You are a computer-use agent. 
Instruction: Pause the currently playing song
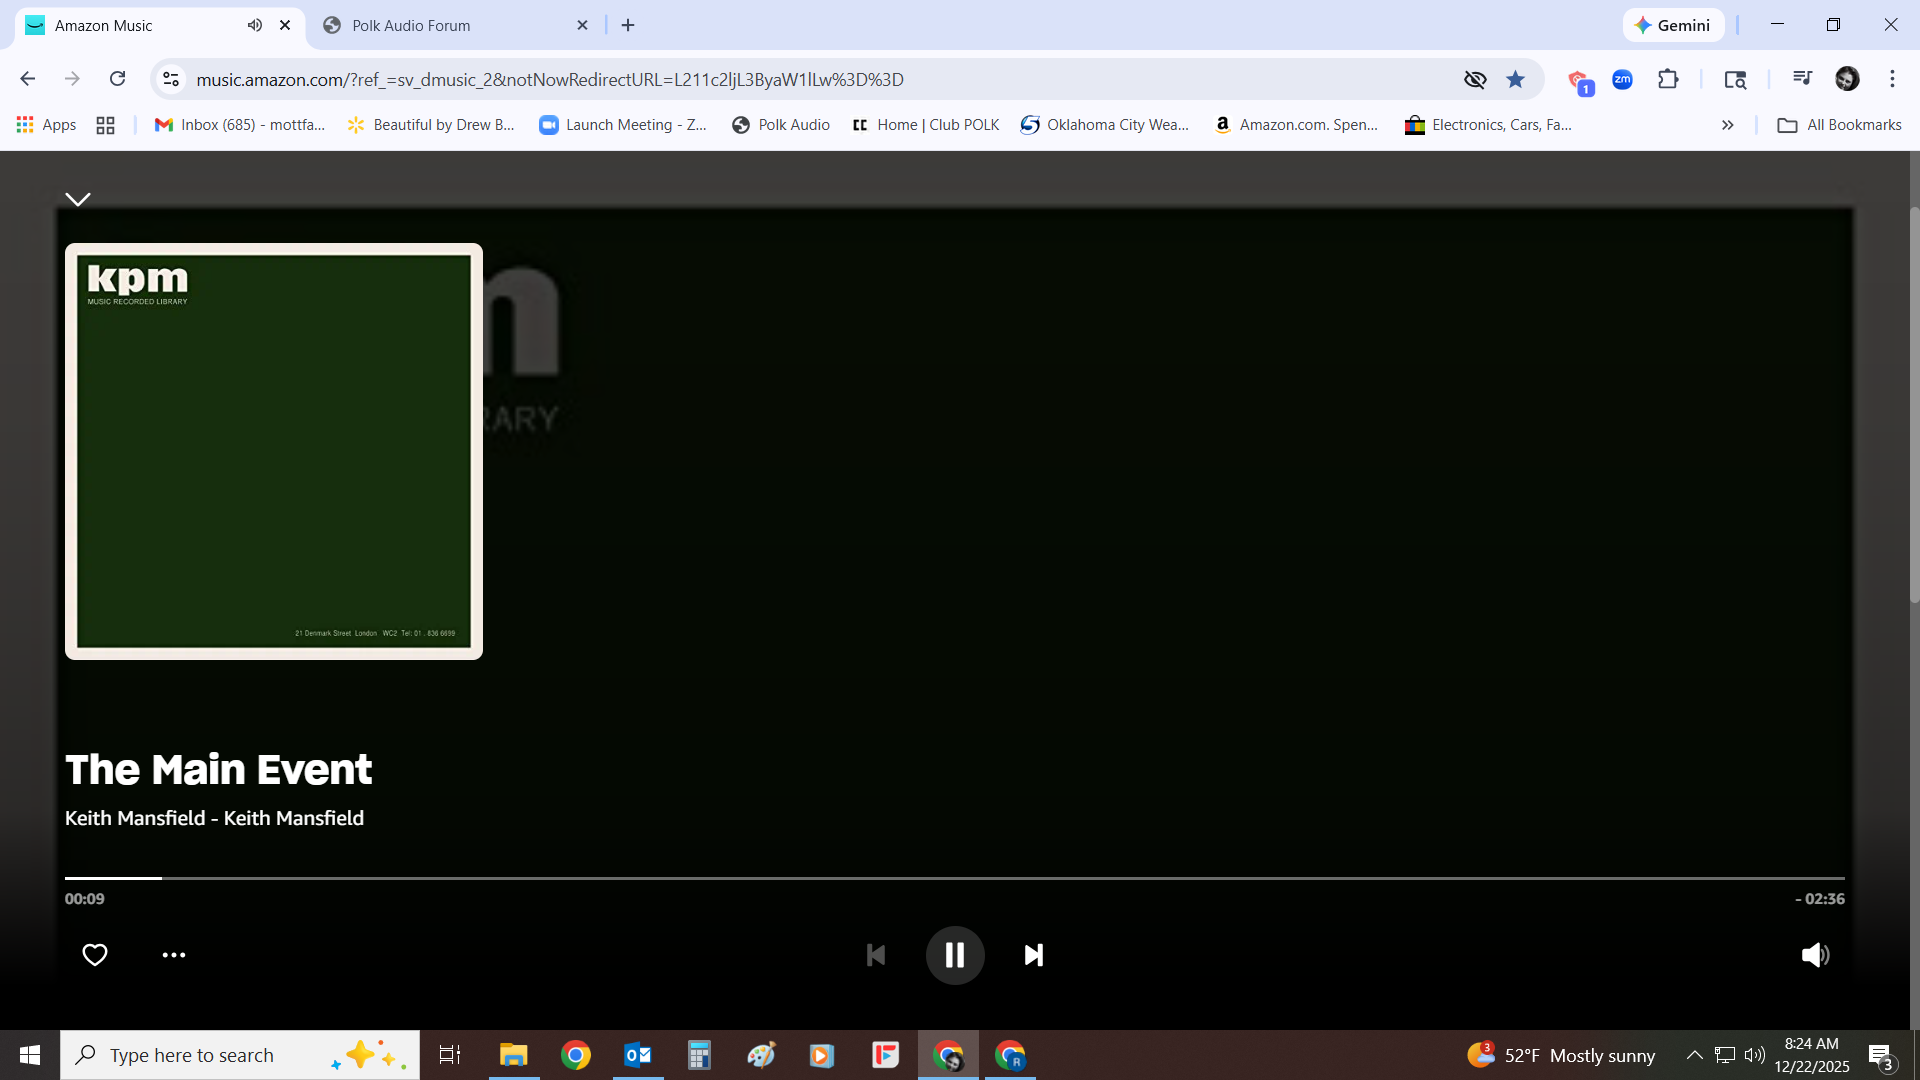pos(955,955)
